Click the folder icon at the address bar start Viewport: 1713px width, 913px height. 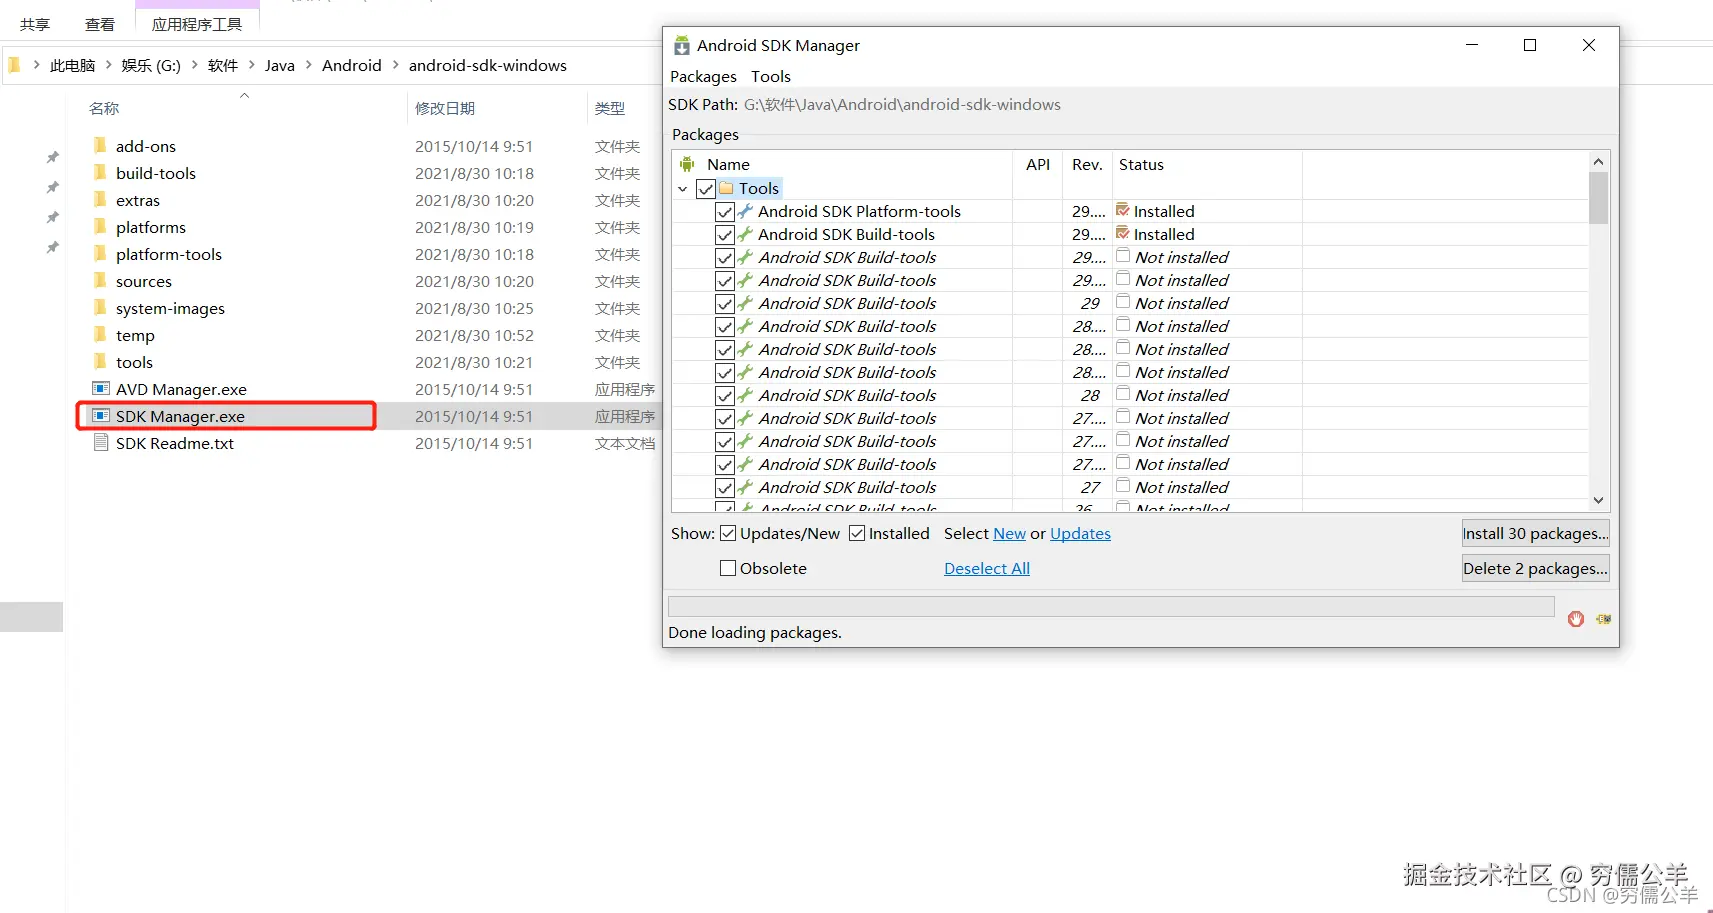click(15, 65)
